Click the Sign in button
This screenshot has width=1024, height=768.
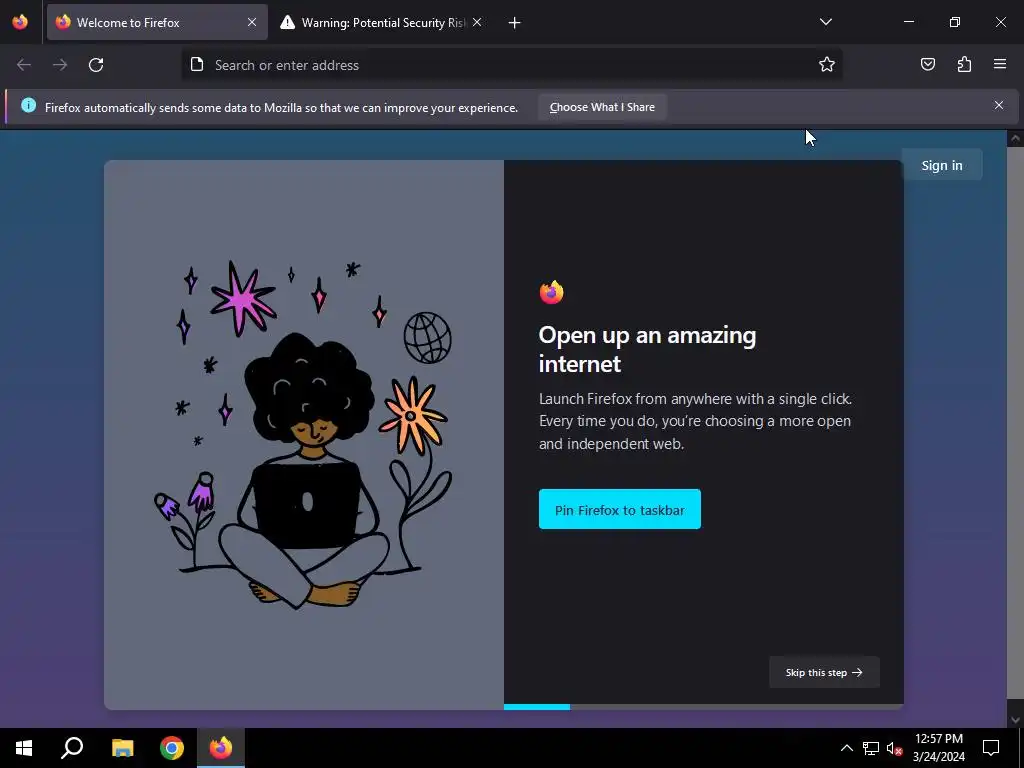[x=942, y=165]
